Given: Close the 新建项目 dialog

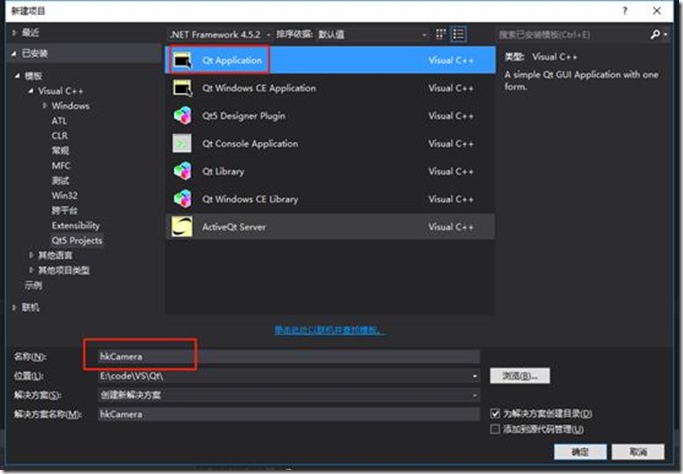Looking at the screenshot, I should click(657, 11).
